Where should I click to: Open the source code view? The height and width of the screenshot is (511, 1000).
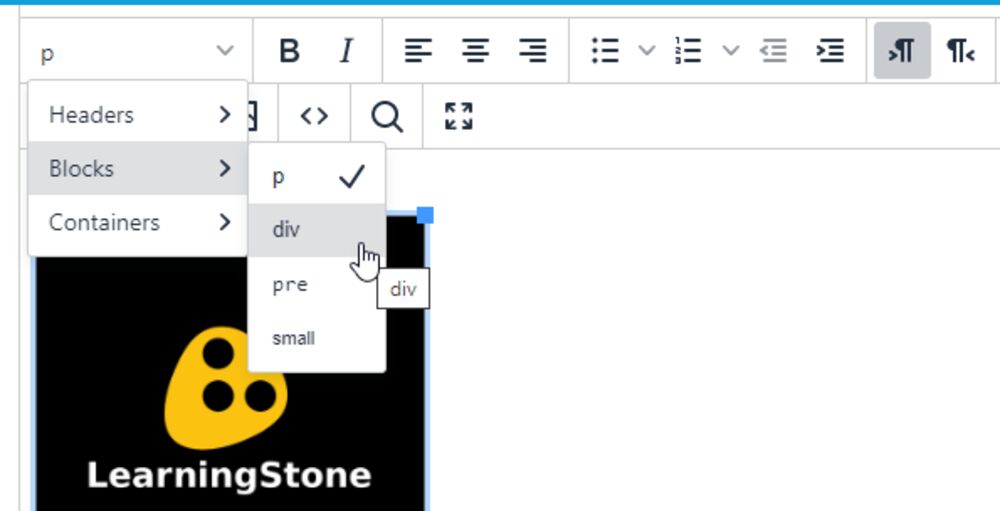coord(314,116)
